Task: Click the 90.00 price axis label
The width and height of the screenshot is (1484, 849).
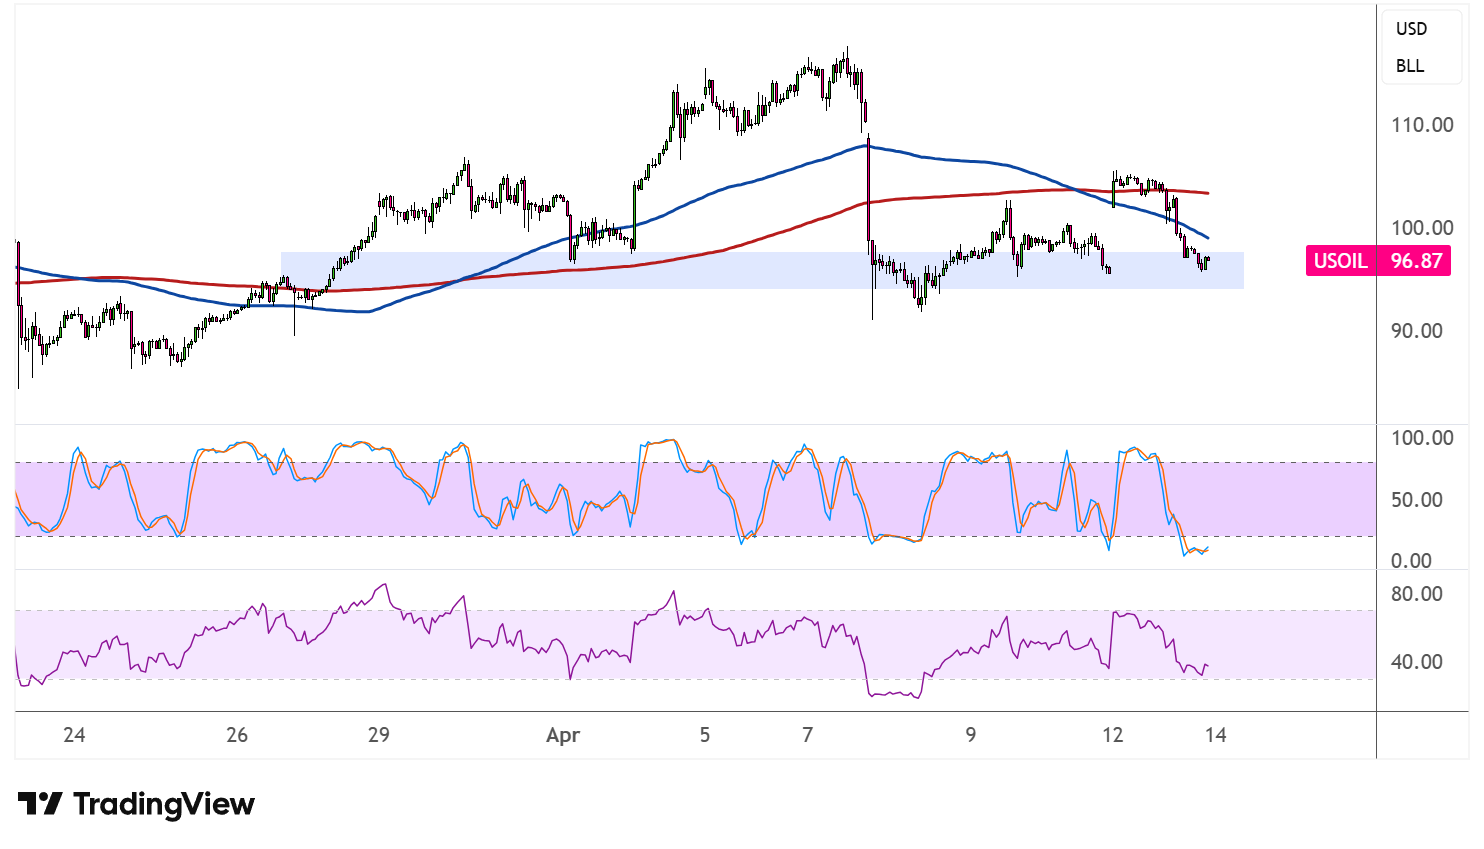Action: (x=1416, y=331)
